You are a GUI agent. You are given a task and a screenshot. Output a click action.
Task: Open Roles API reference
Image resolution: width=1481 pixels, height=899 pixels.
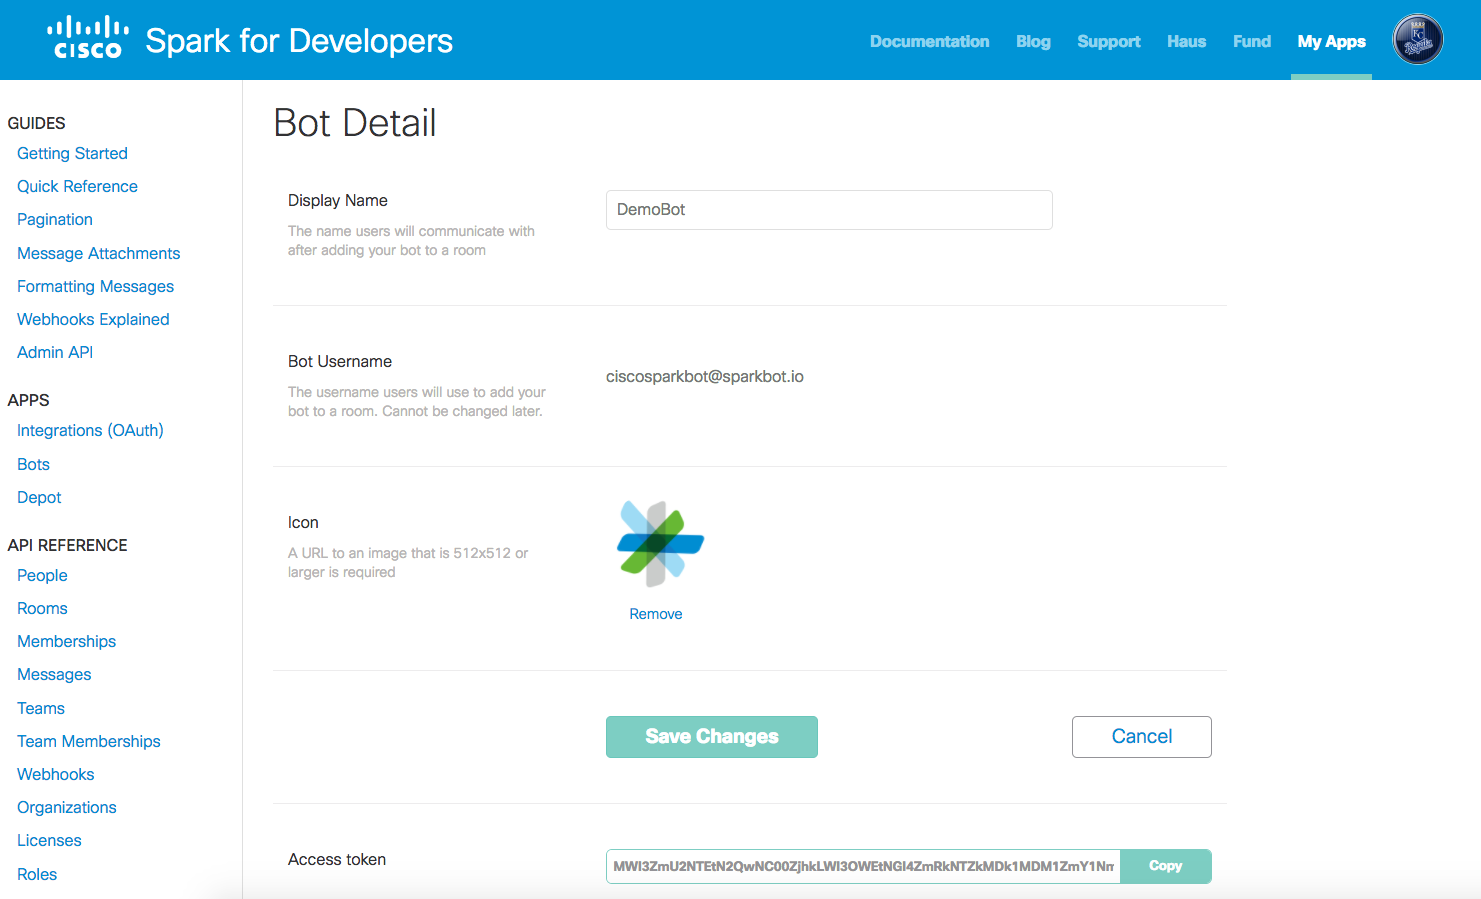click(37, 874)
